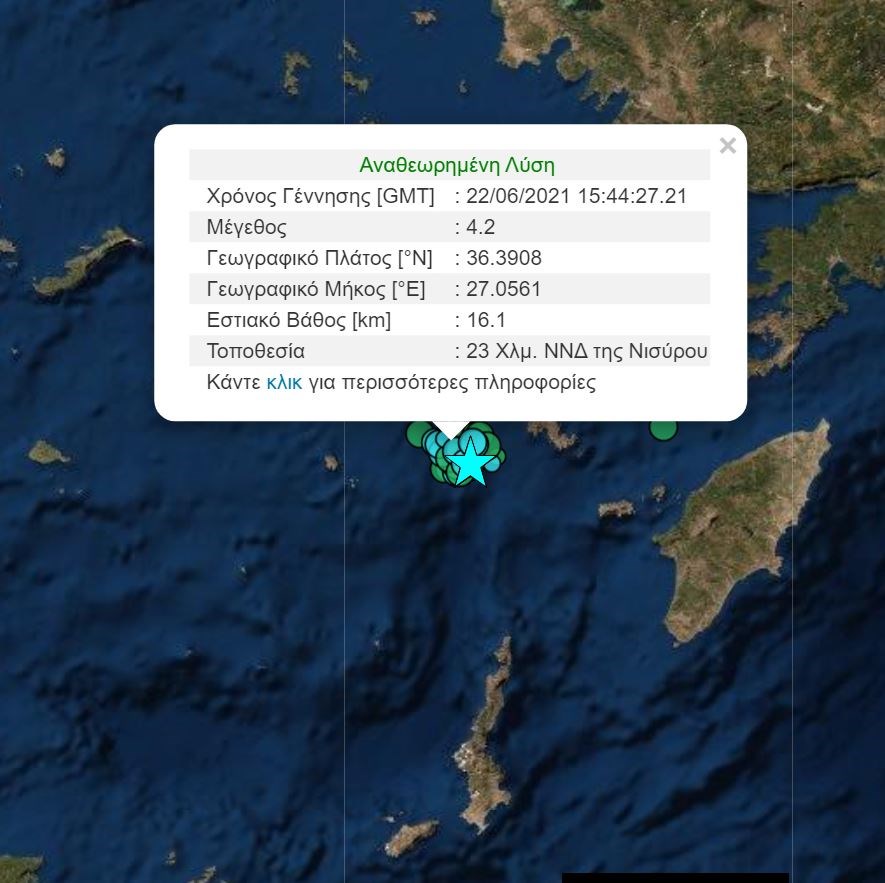Click the light-blue circle right of the star
This screenshot has height=883, width=885.
pos(493,465)
